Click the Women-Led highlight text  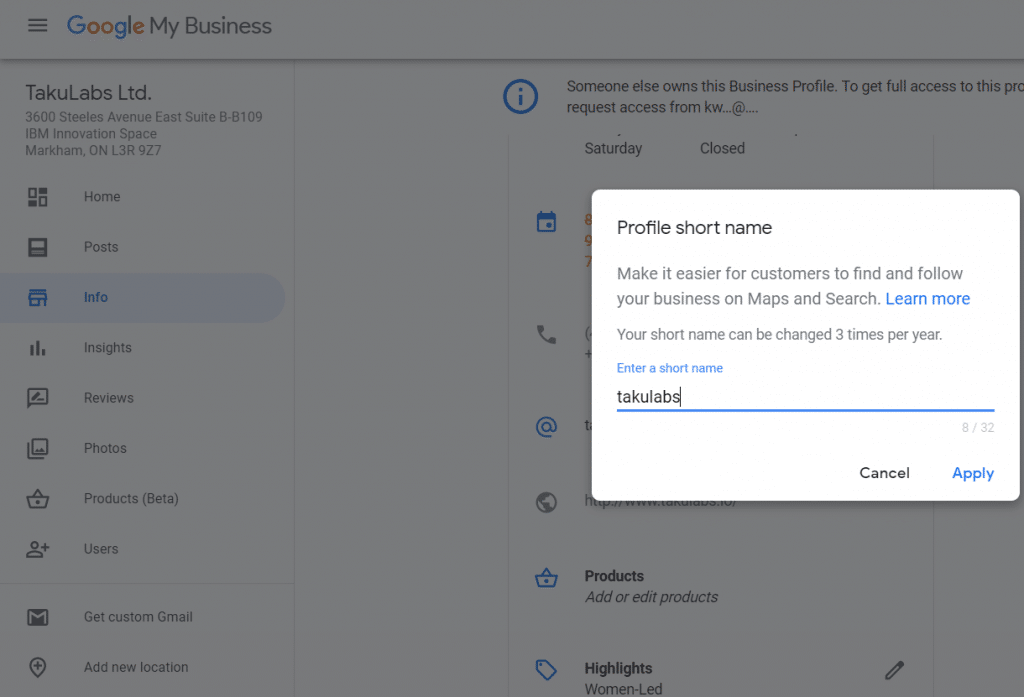click(x=624, y=689)
